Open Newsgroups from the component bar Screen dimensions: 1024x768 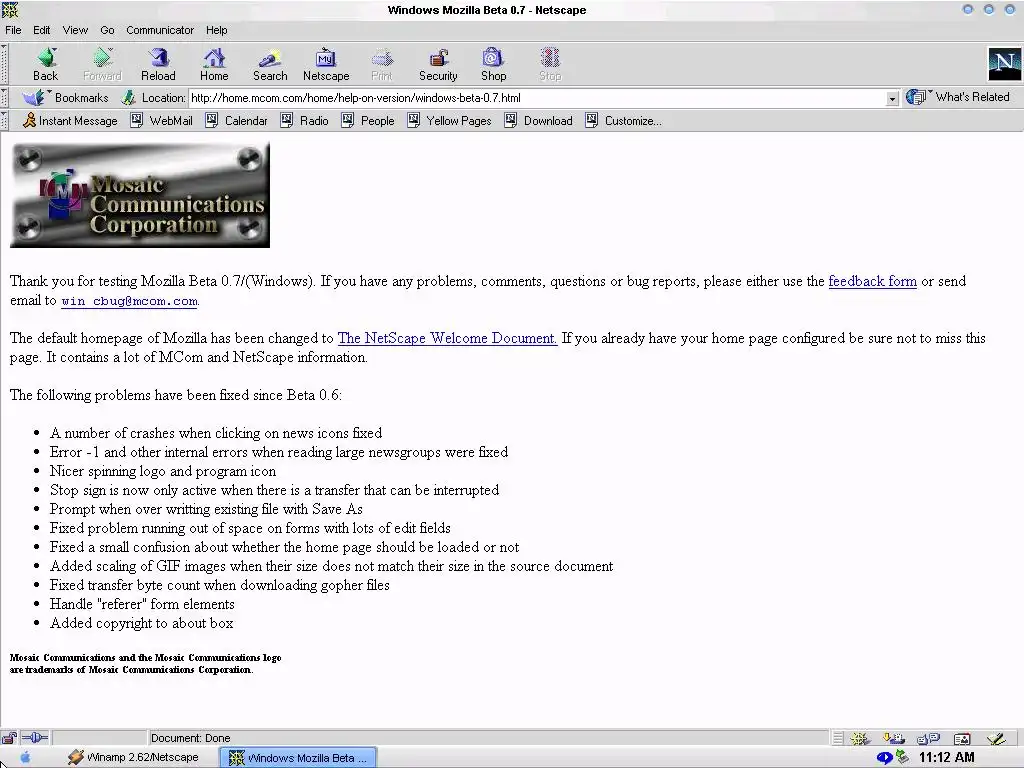pyautogui.click(x=928, y=739)
